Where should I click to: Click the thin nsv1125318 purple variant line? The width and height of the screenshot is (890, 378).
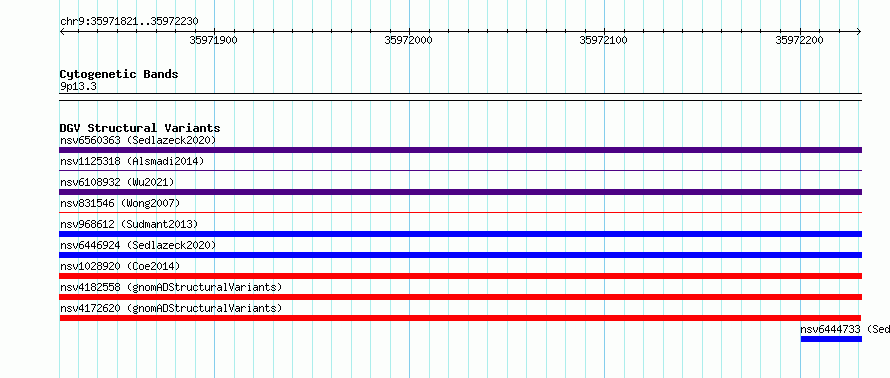pos(460,170)
